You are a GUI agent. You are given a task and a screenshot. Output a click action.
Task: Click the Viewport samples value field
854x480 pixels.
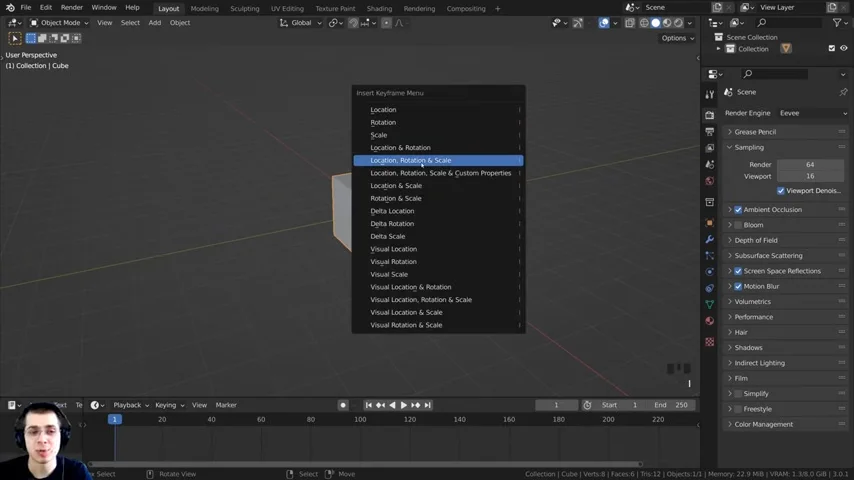coord(810,176)
